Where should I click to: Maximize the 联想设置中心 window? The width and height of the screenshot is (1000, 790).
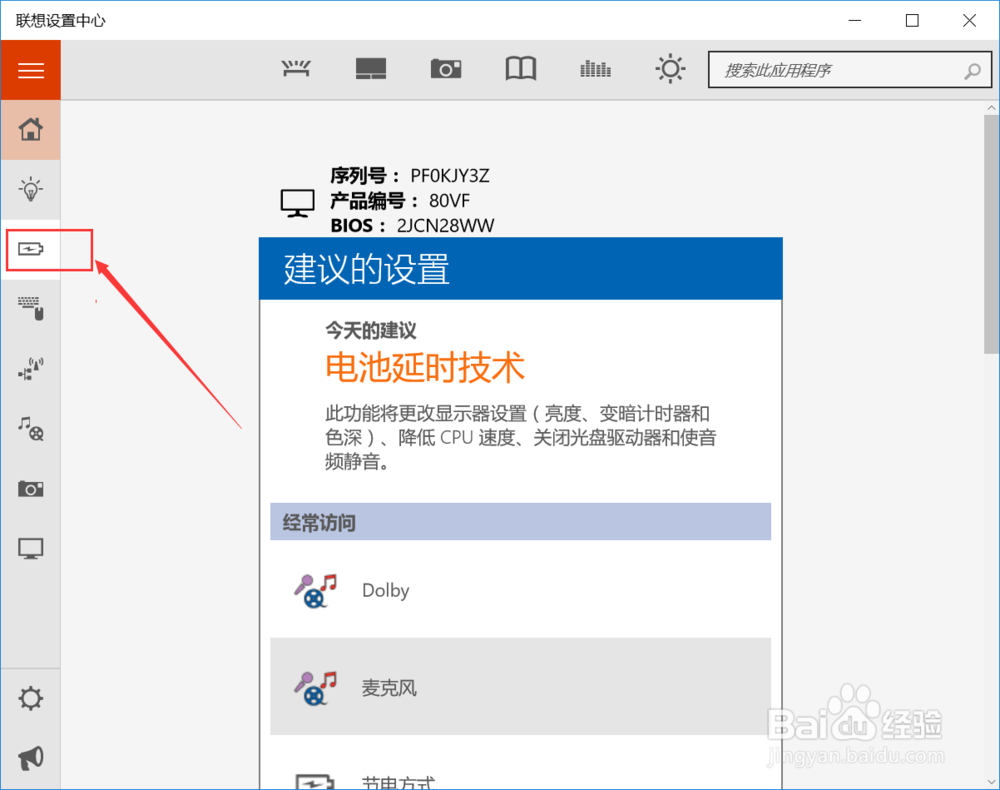[x=912, y=20]
